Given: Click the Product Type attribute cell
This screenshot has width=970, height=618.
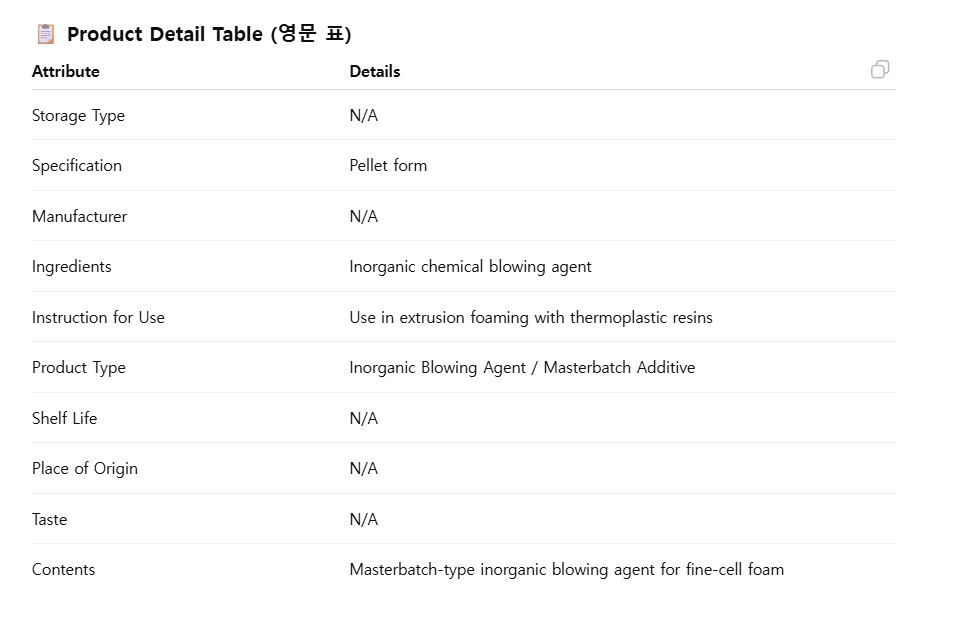Looking at the screenshot, I should click(79, 368).
